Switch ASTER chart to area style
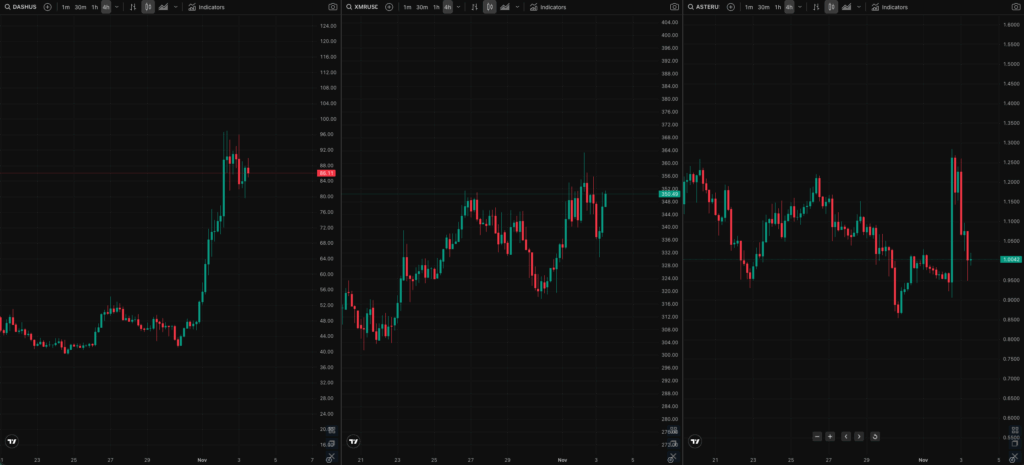This screenshot has height=465, width=1024. (846, 7)
